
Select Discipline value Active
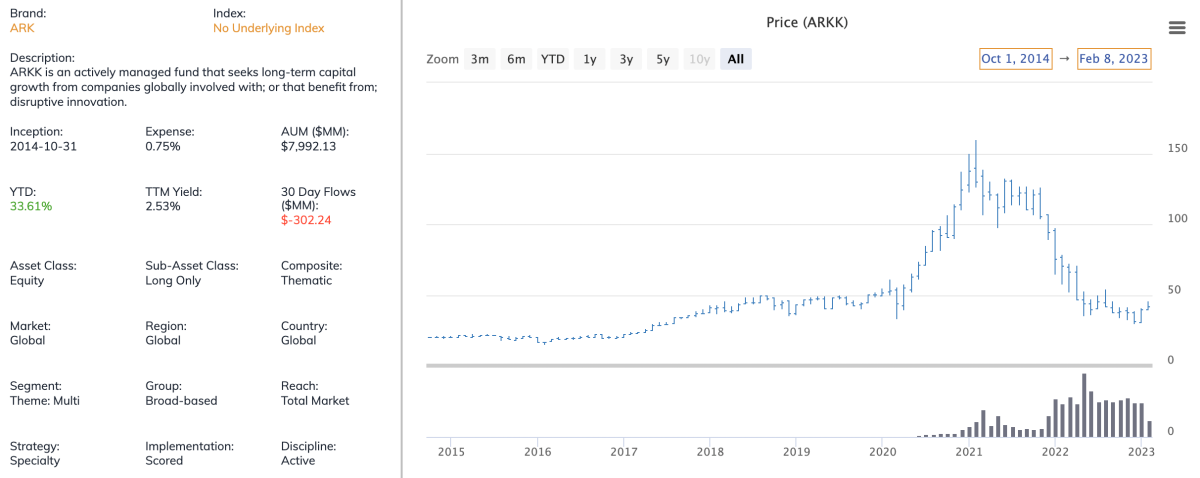[298, 460]
